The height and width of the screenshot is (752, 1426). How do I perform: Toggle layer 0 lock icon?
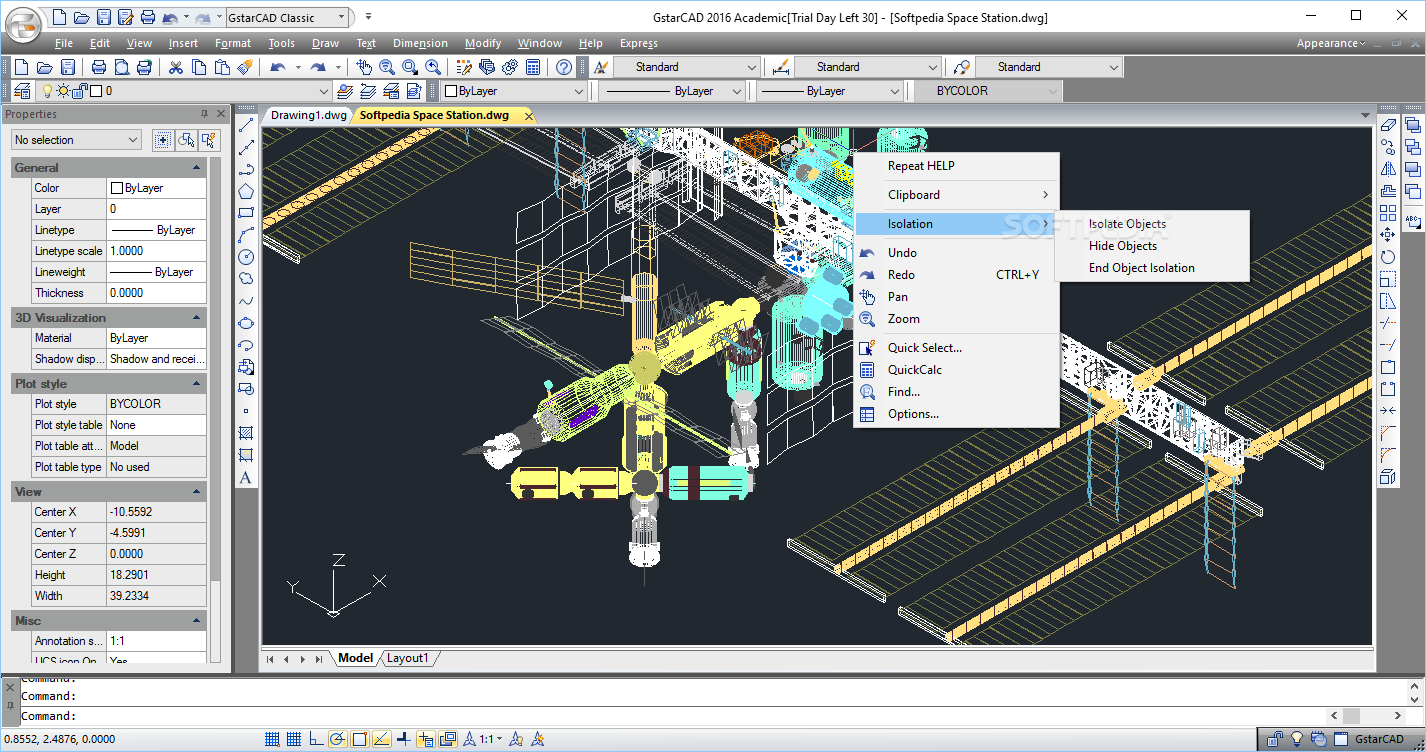coord(81,91)
